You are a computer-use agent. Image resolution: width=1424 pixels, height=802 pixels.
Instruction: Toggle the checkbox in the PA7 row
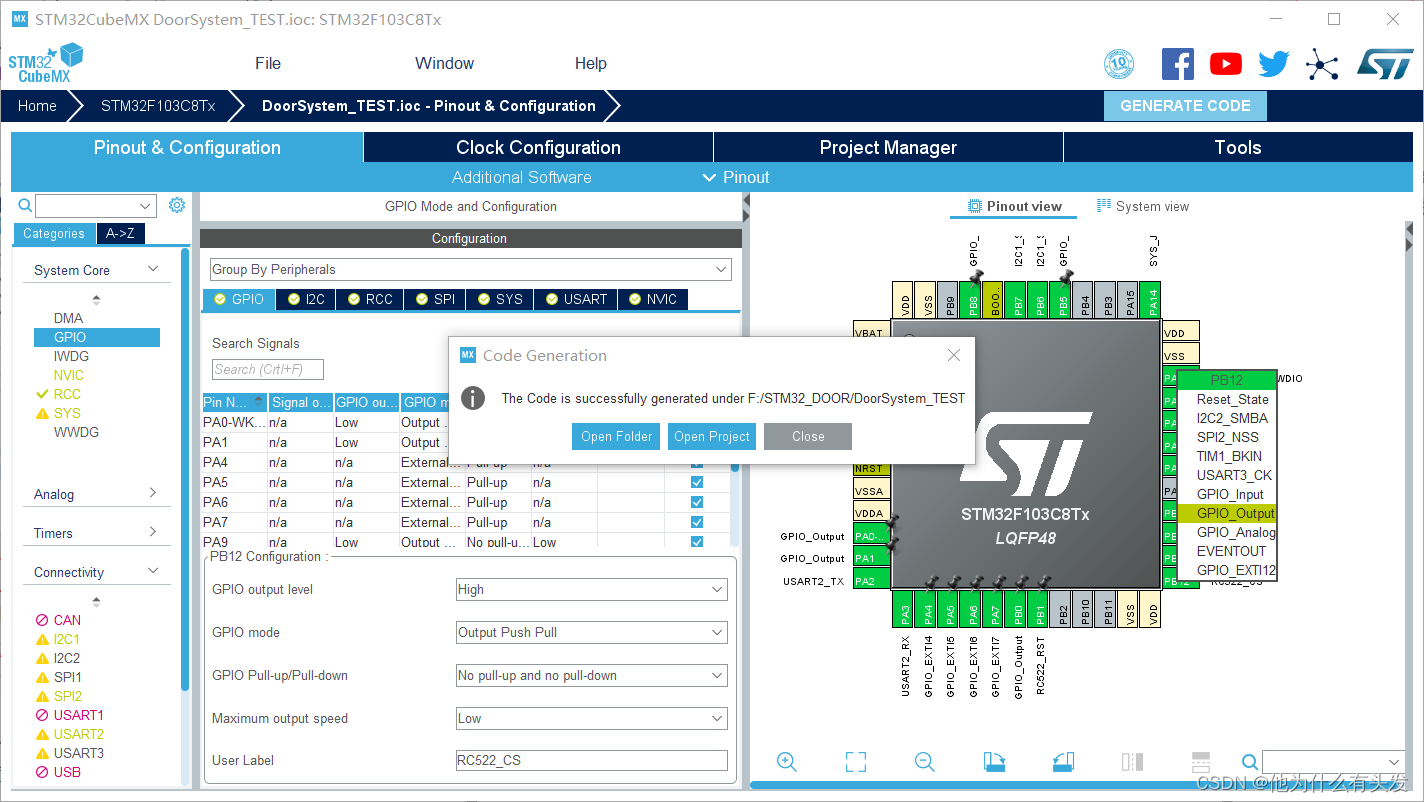(x=697, y=522)
